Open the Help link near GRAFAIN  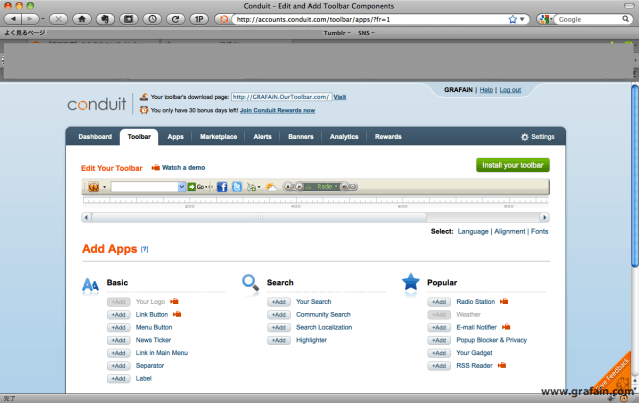486,90
